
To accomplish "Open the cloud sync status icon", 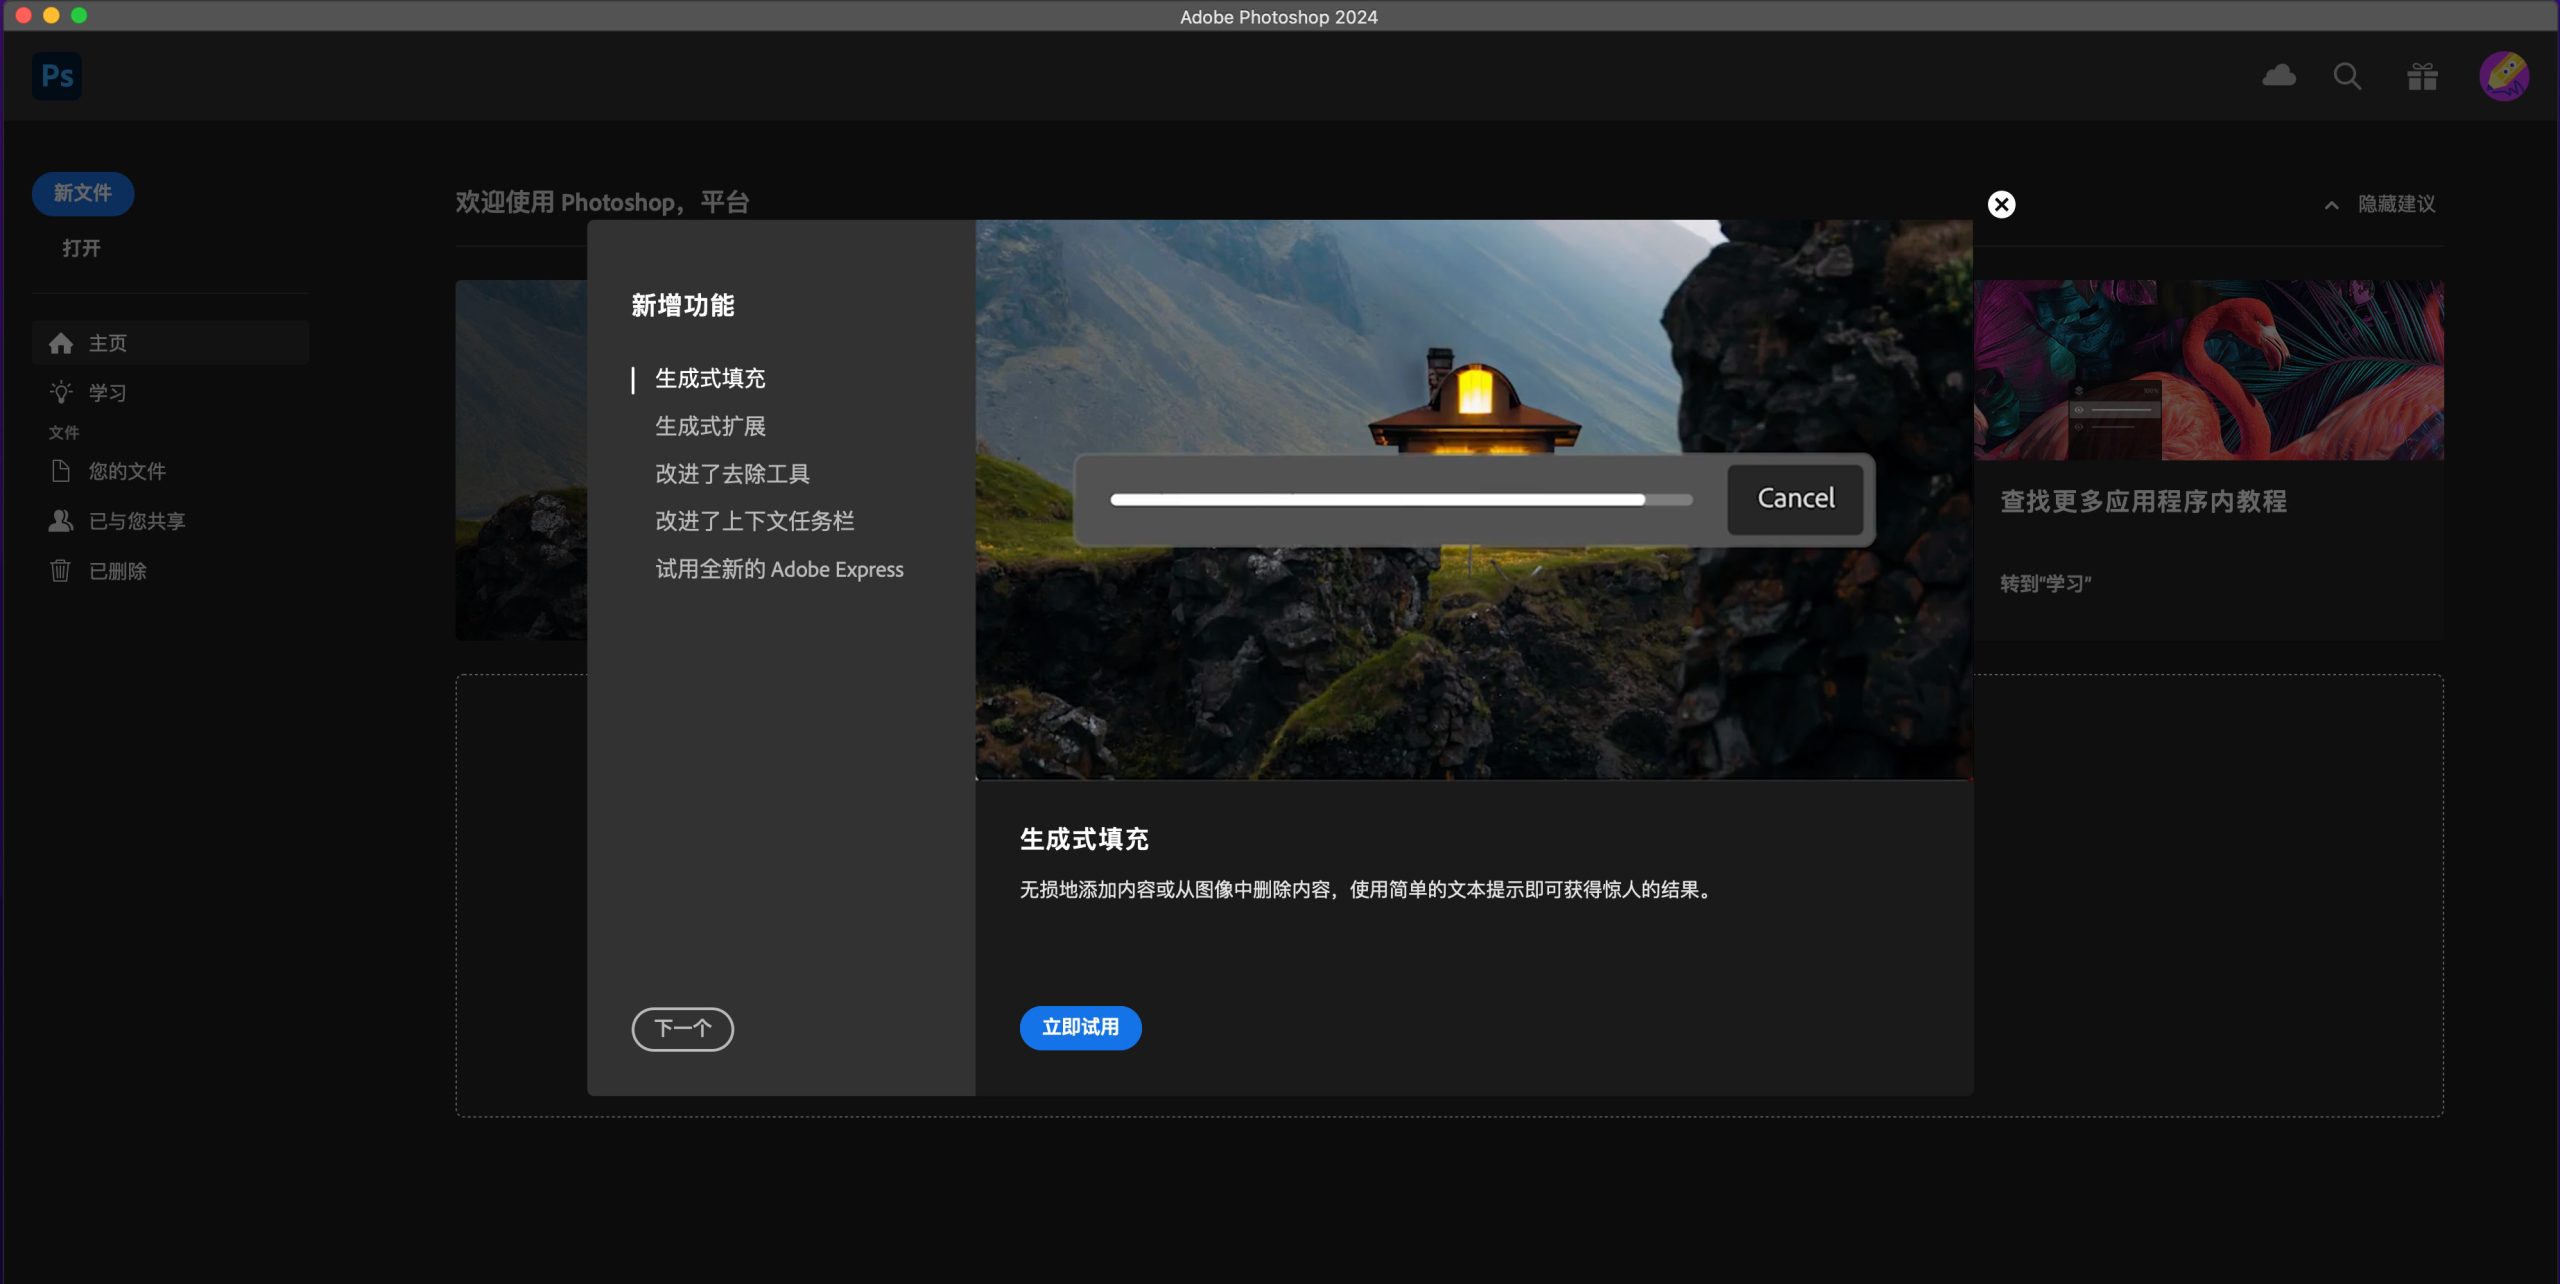I will point(2279,76).
